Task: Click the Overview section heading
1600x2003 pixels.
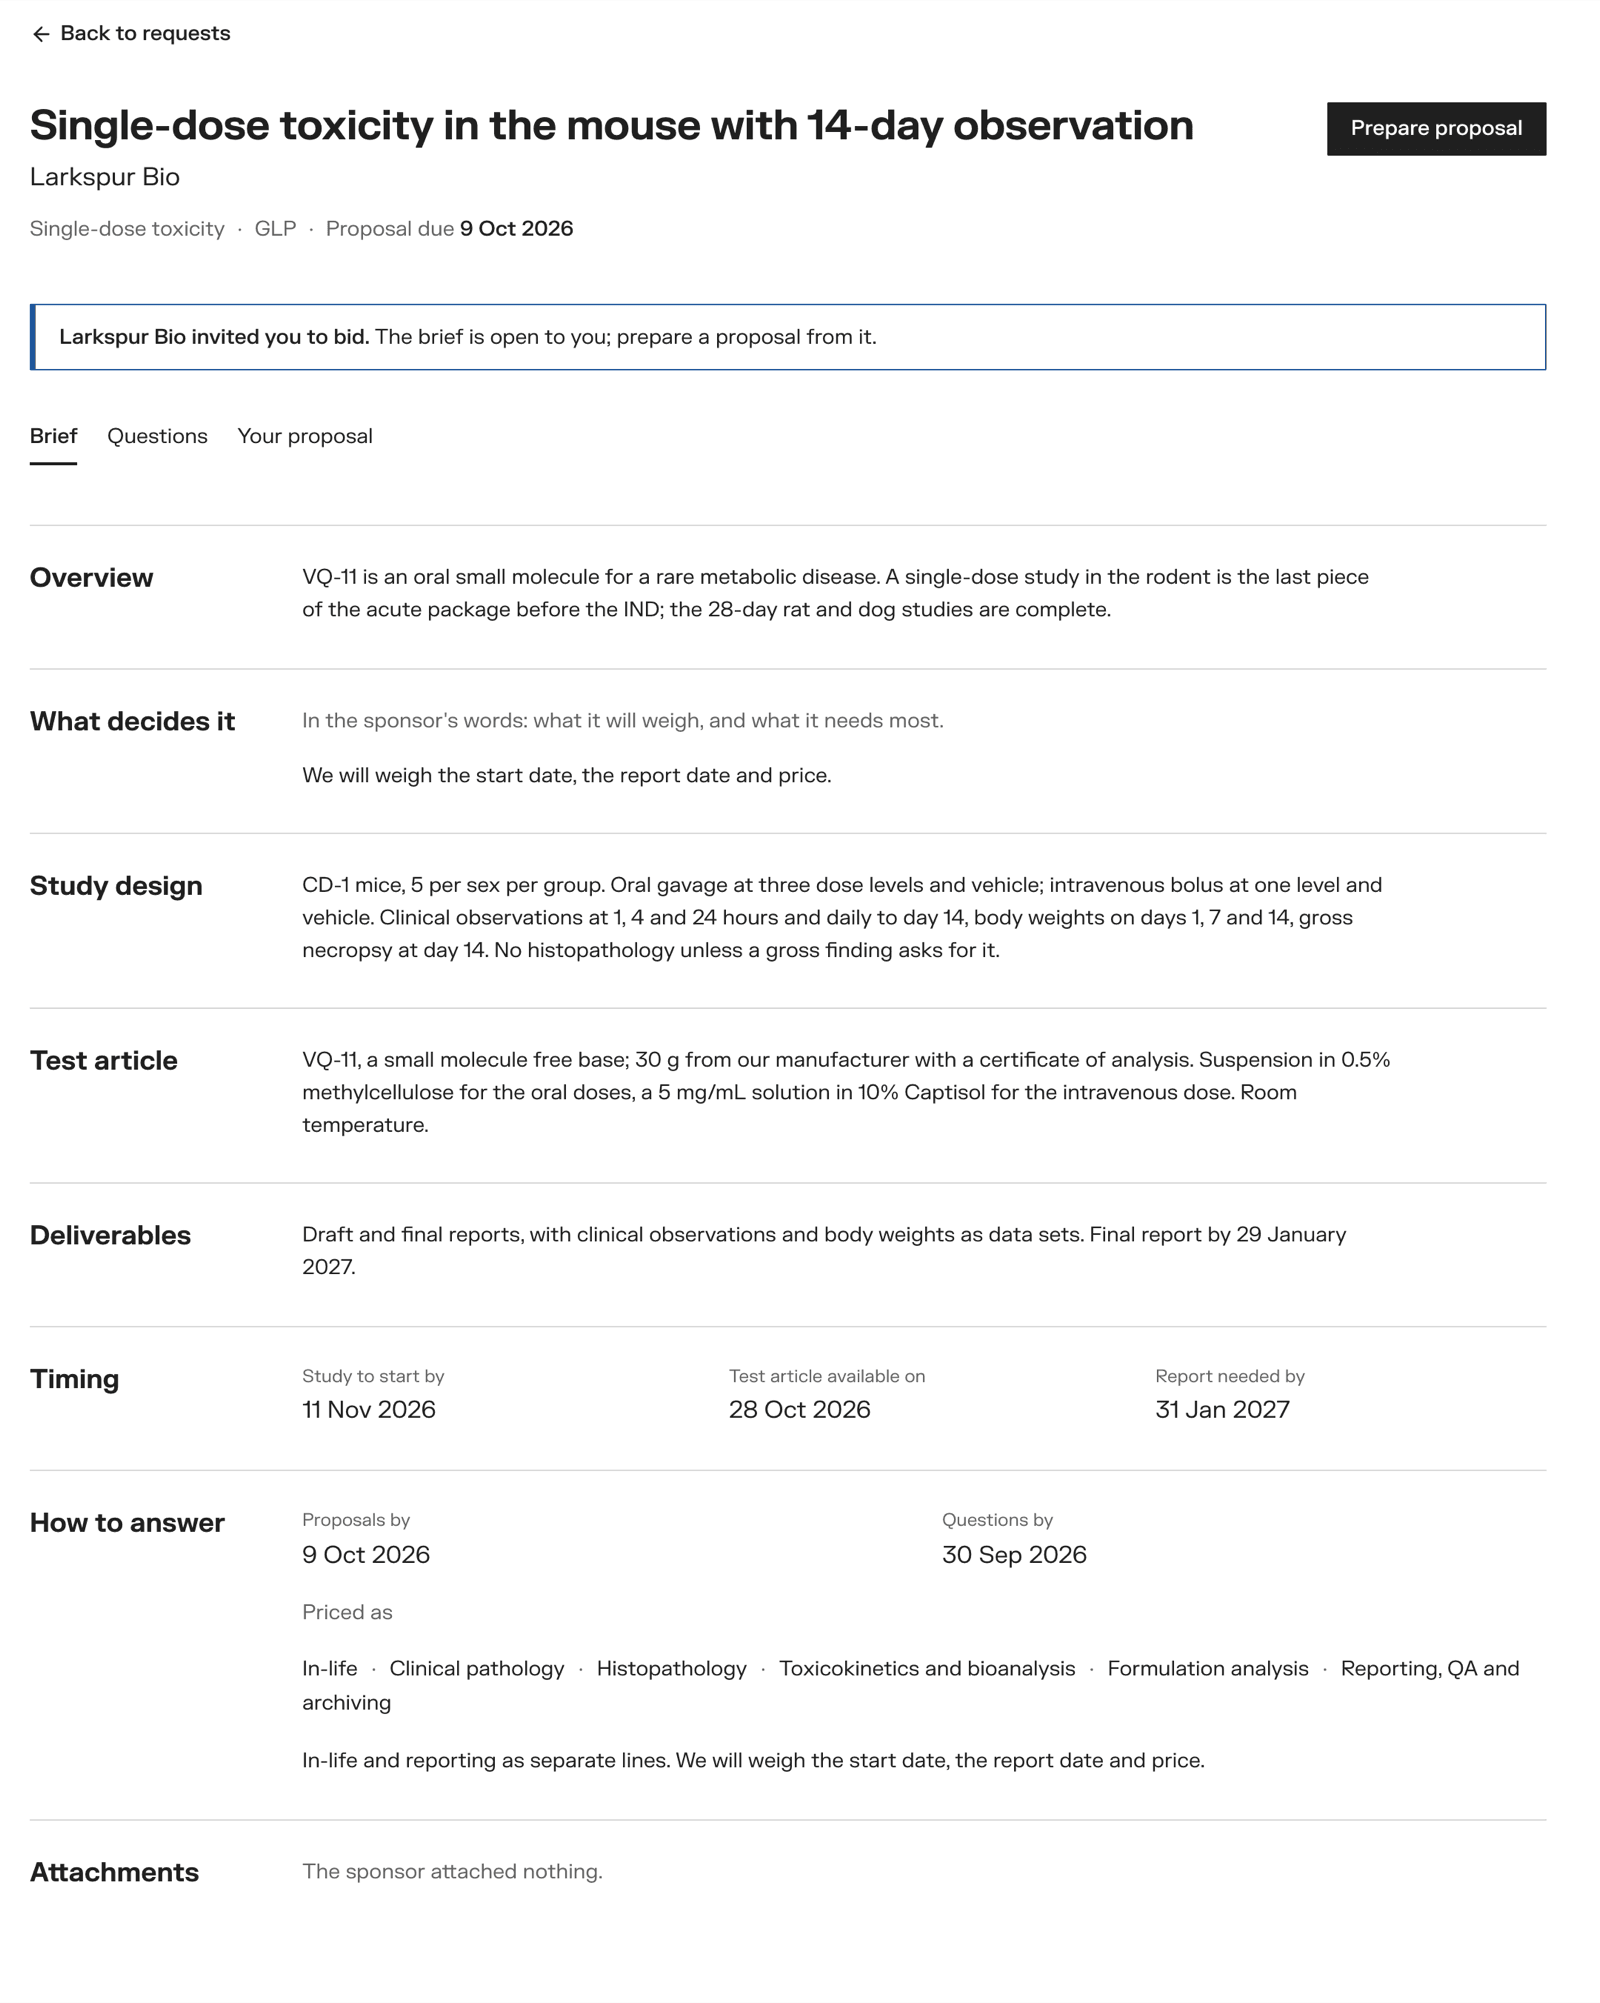Action: pos(91,577)
